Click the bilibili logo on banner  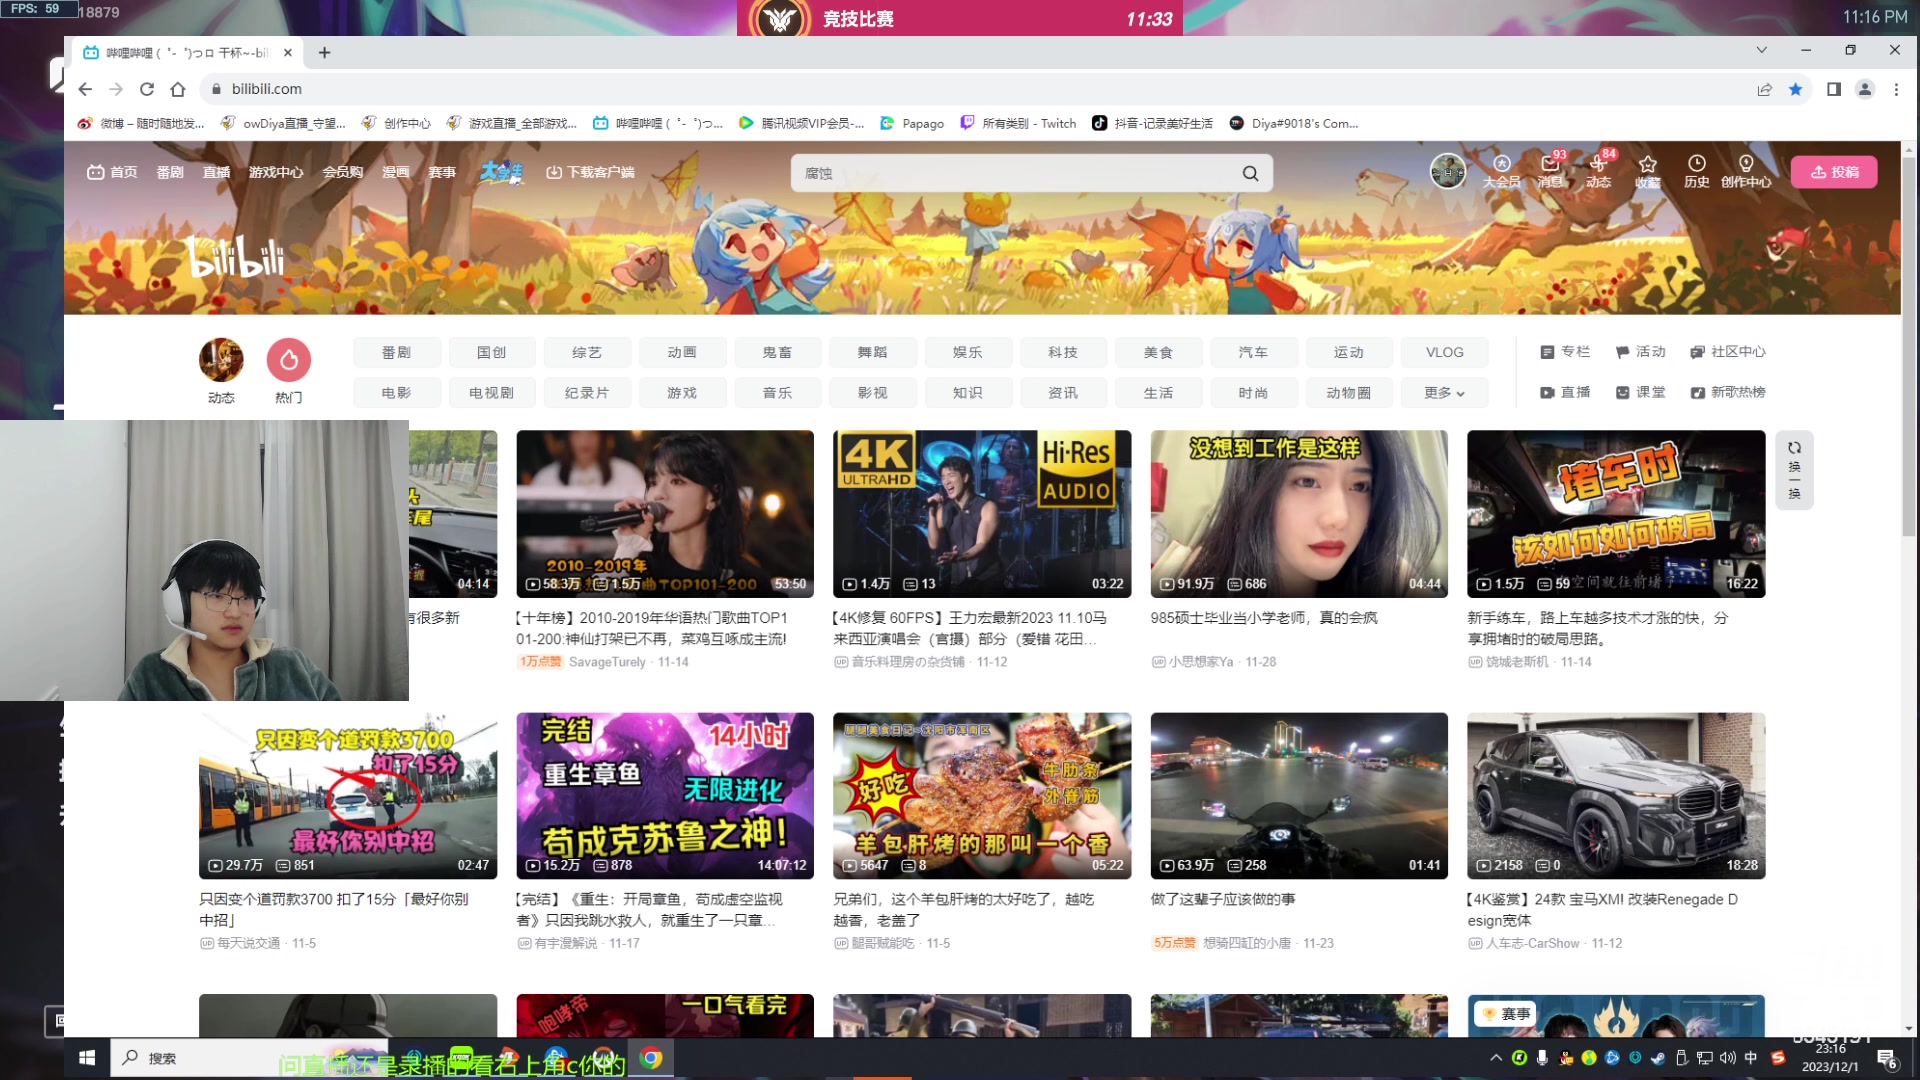pyautogui.click(x=237, y=257)
